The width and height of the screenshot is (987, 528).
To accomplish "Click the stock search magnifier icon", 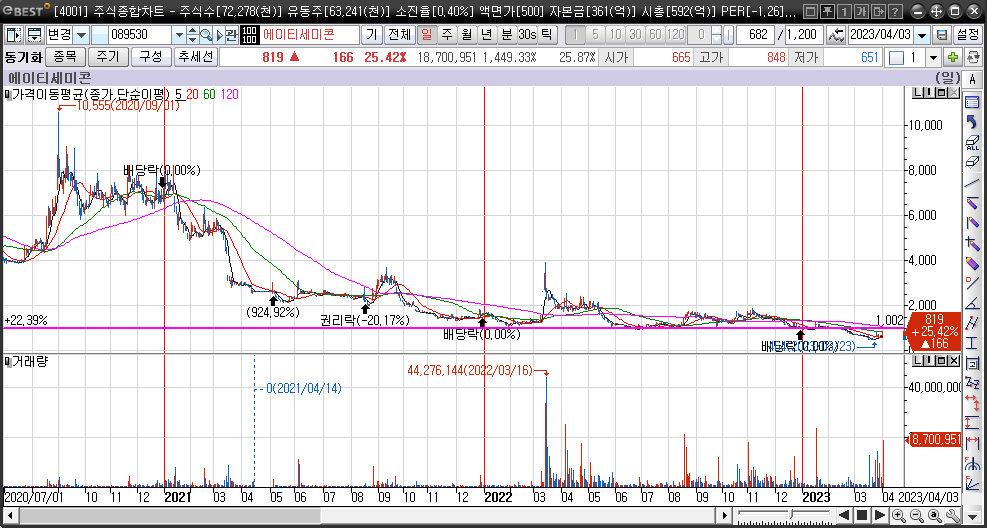I will click(x=206, y=35).
